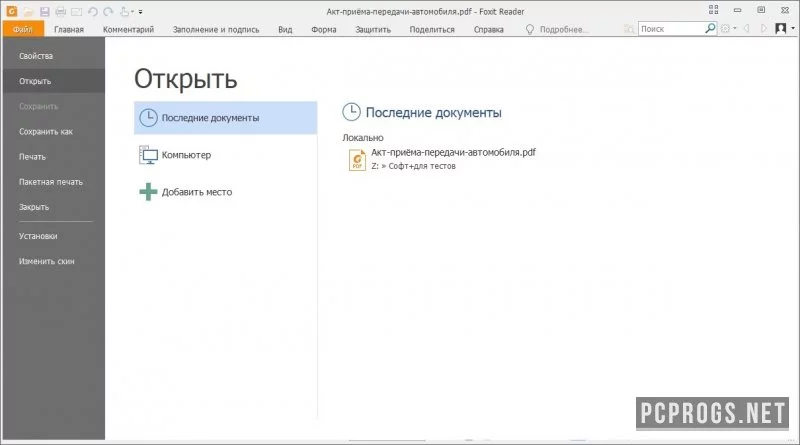Click the undo arrow icon
The height and width of the screenshot is (445, 800).
pos(92,11)
